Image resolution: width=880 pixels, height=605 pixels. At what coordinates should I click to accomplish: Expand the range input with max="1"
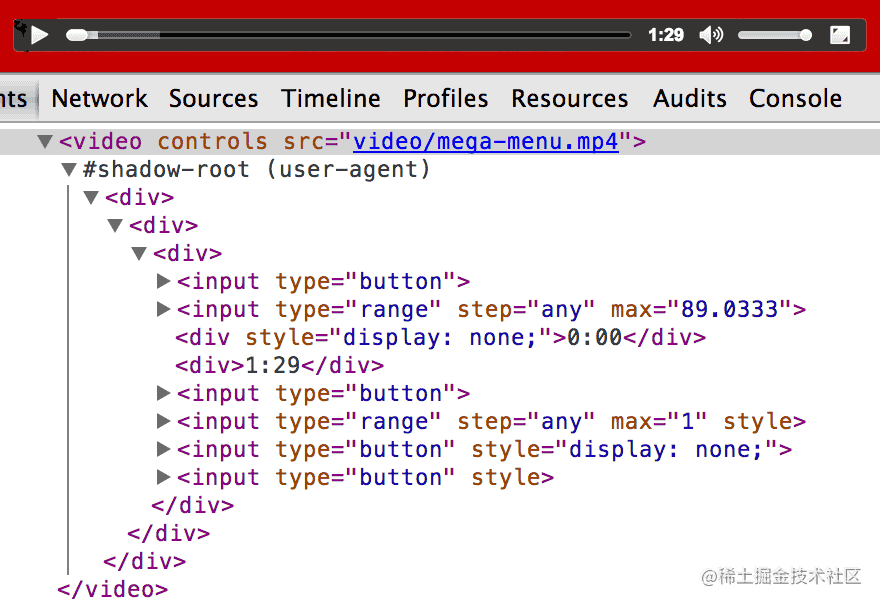tap(163, 421)
